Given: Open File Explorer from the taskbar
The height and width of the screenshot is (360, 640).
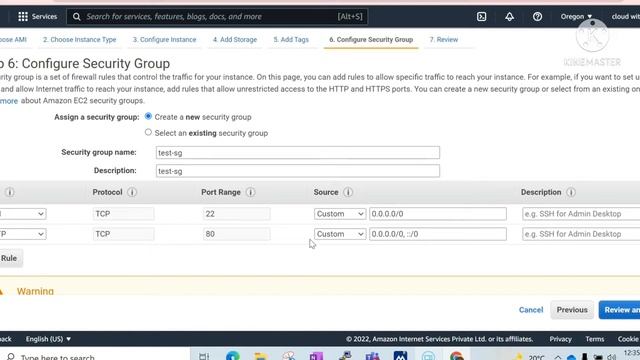Looking at the screenshot, I should tap(260, 356).
